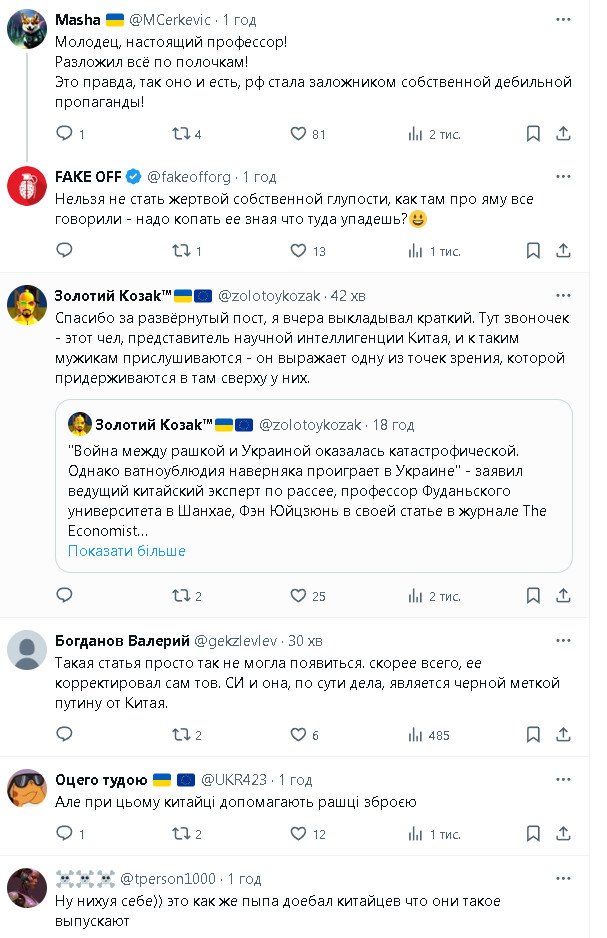
Task: Reply to Оцего тудою's comment
Action: coord(64,834)
